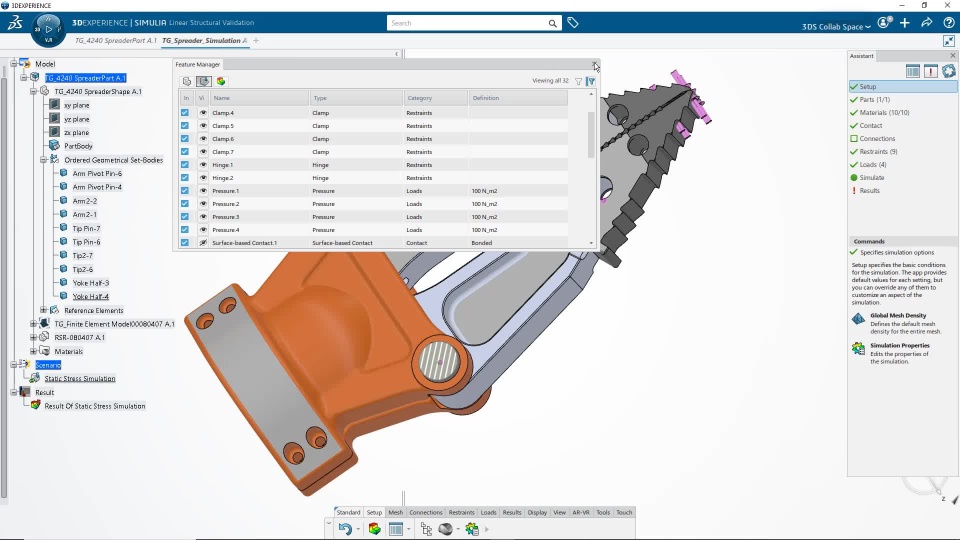Click the Simulation Properties command
The height and width of the screenshot is (540, 960).
(x=900, y=345)
